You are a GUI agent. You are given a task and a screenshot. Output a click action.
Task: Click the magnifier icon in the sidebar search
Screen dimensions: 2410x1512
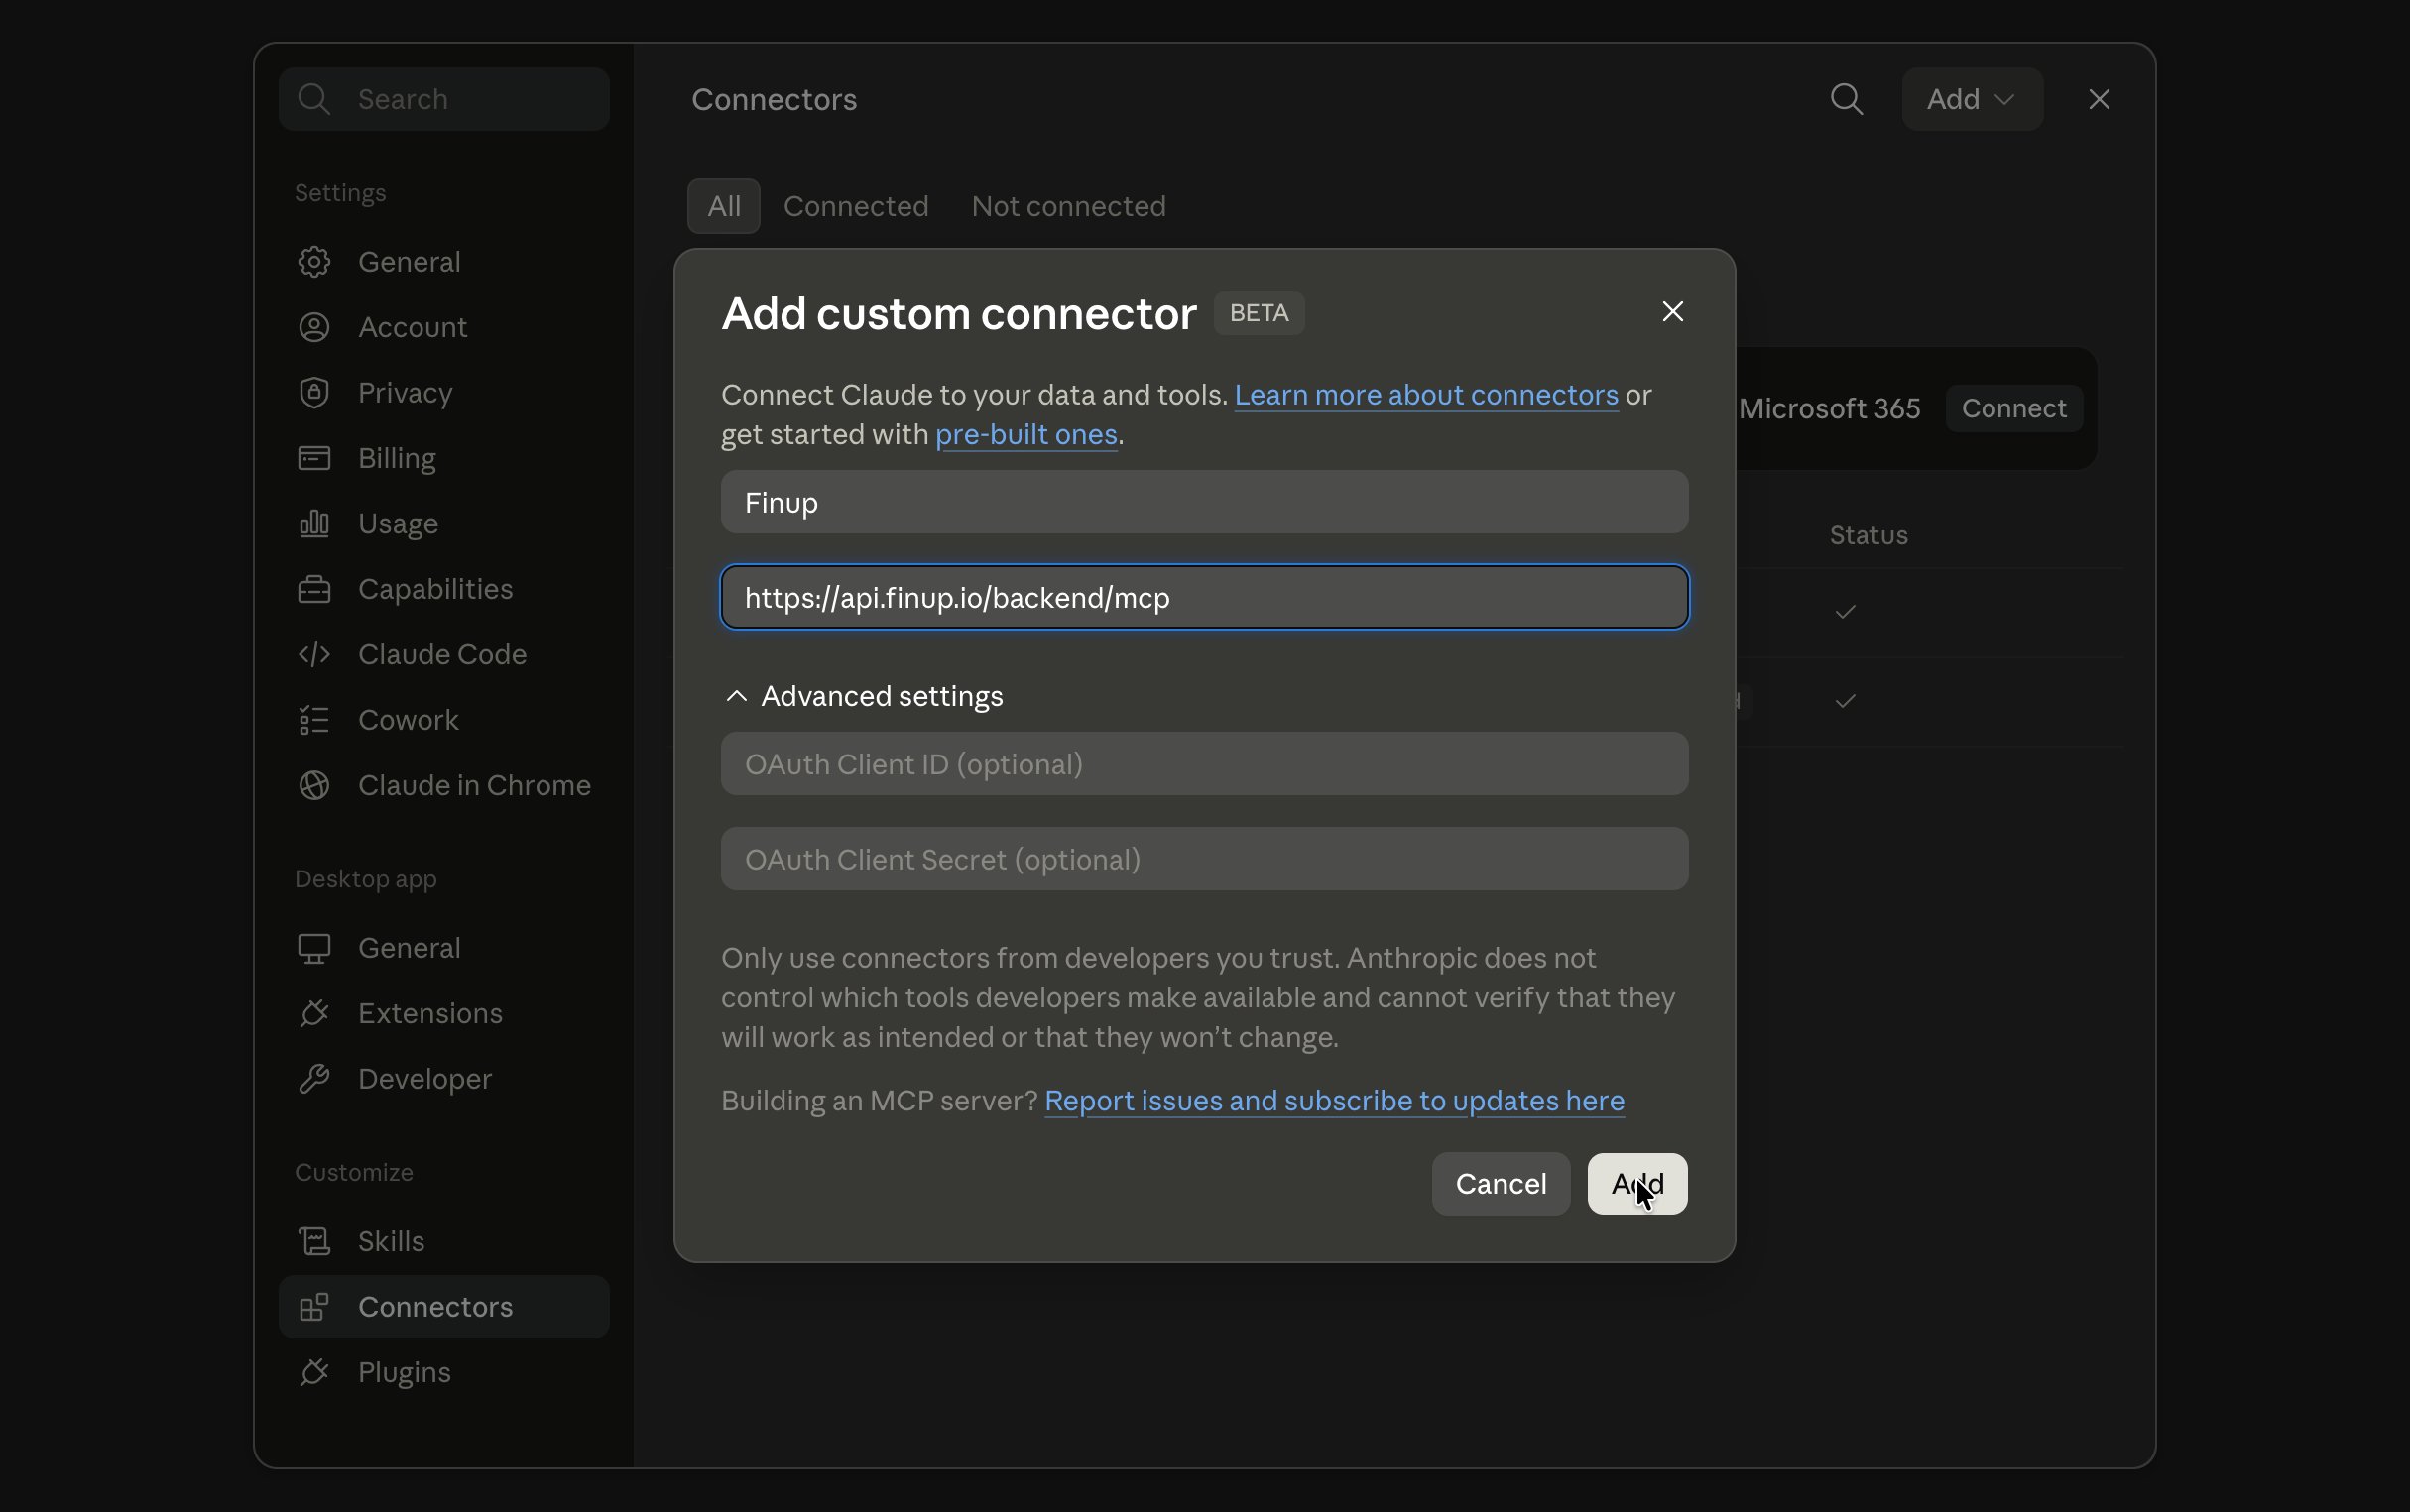pyautogui.click(x=314, y=99)
